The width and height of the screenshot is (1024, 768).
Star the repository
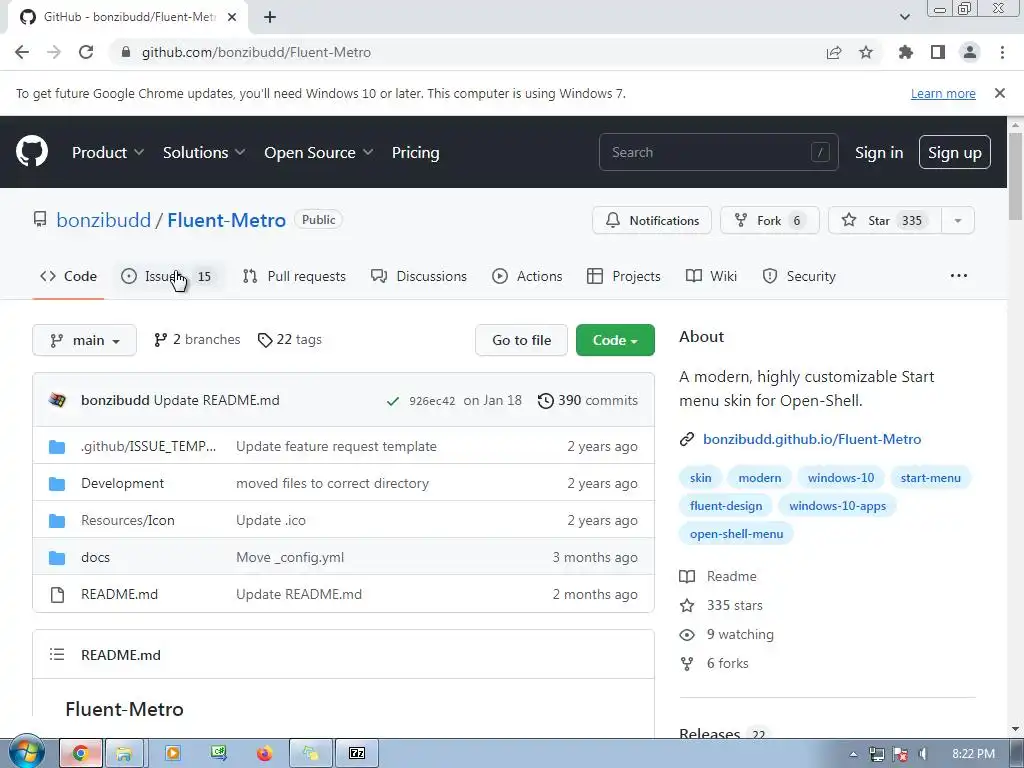tap(885, 221)
